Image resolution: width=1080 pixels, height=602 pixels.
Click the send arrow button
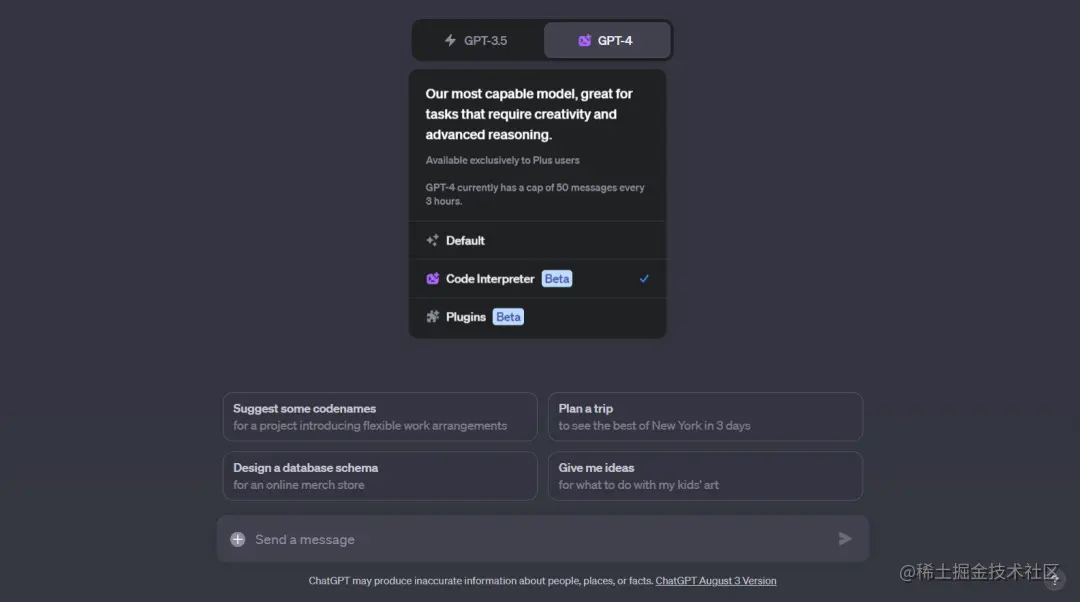point(845,539)
